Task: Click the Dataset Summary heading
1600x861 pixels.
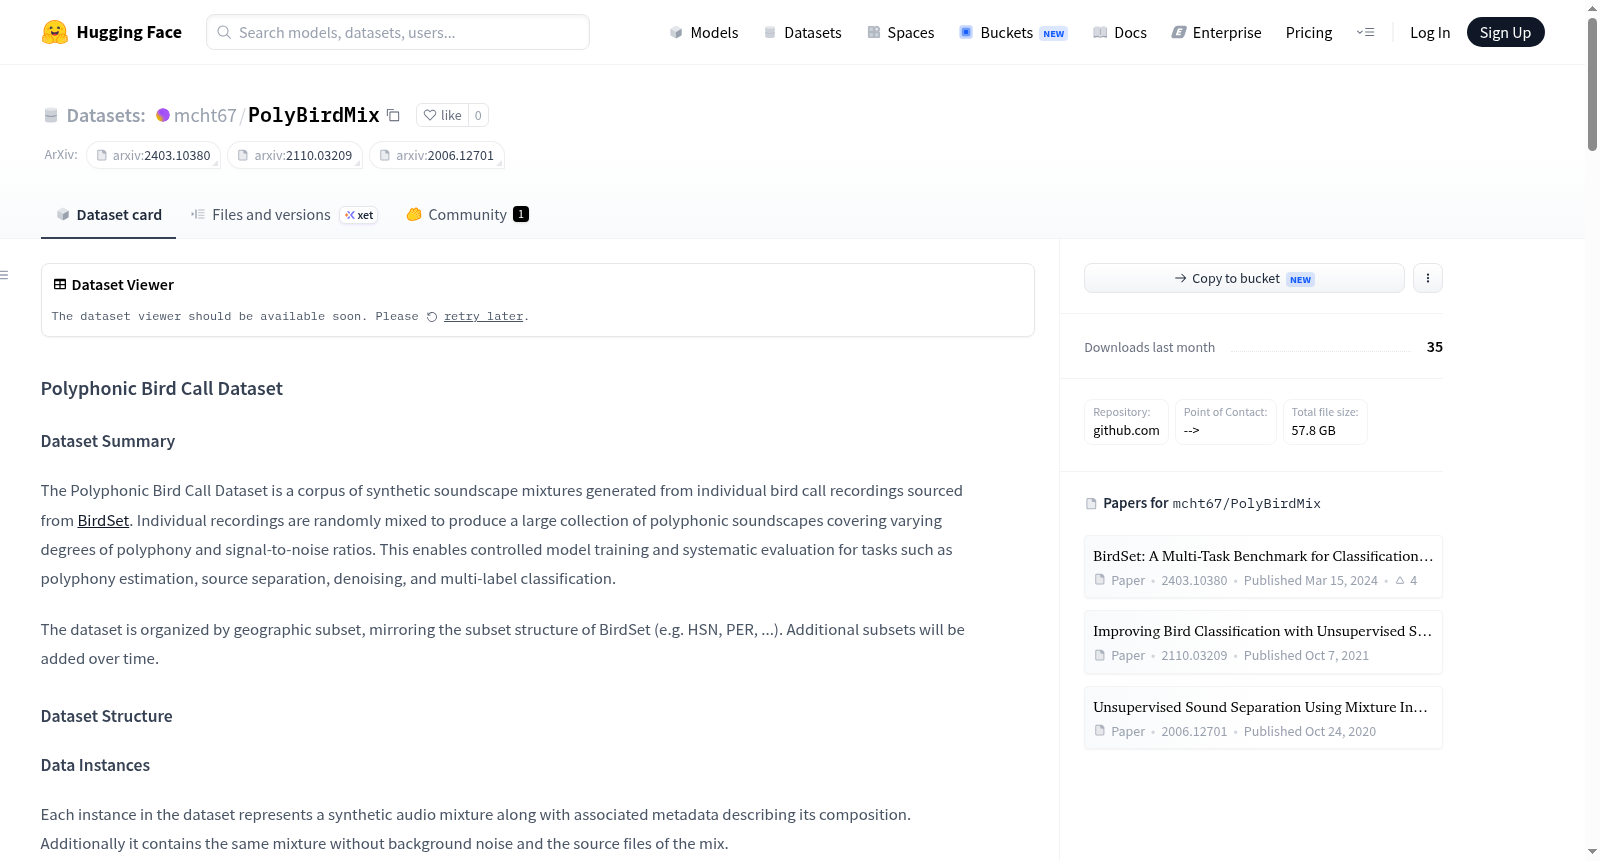Action: click(x=108, y=441)
